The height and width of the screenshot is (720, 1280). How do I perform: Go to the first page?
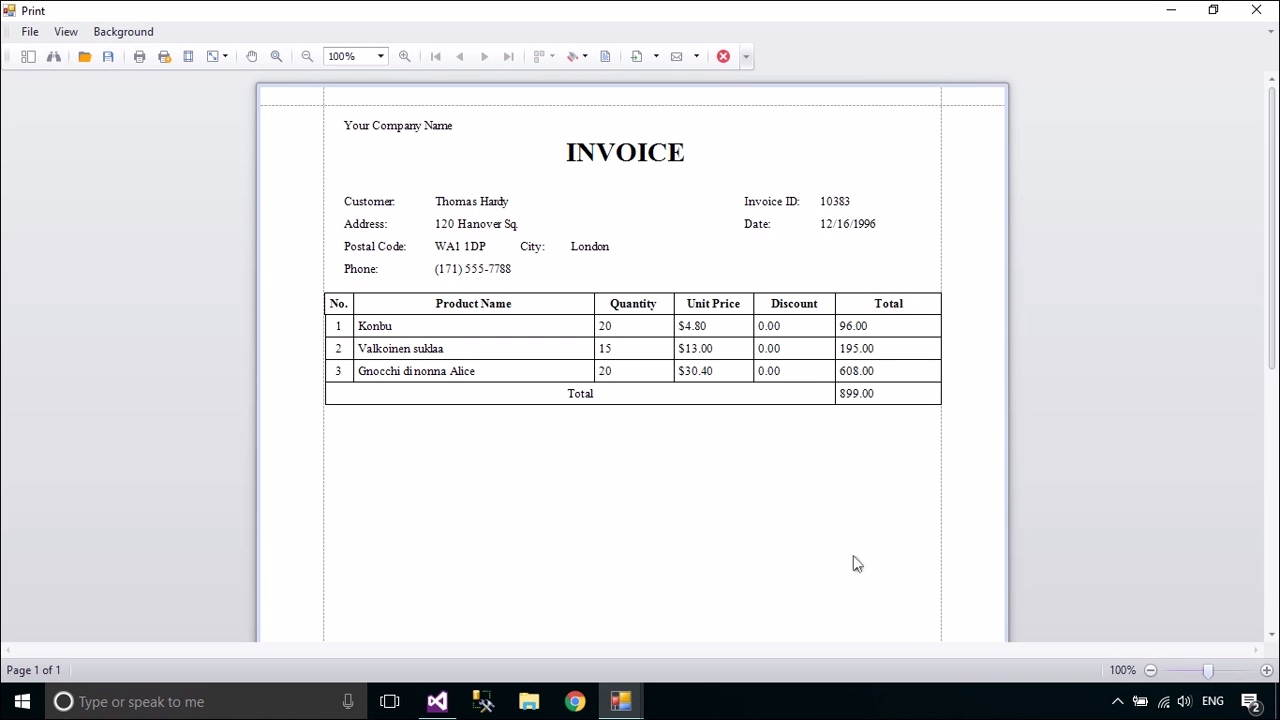[436, 57]
